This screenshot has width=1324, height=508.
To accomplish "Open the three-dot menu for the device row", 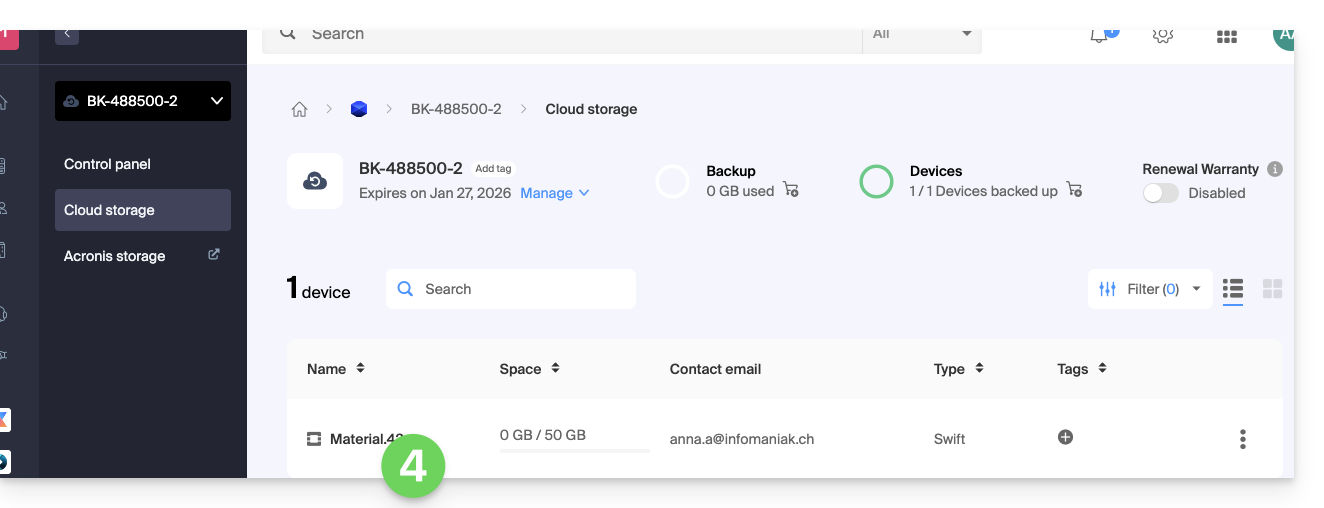I will coord(1242,439).
